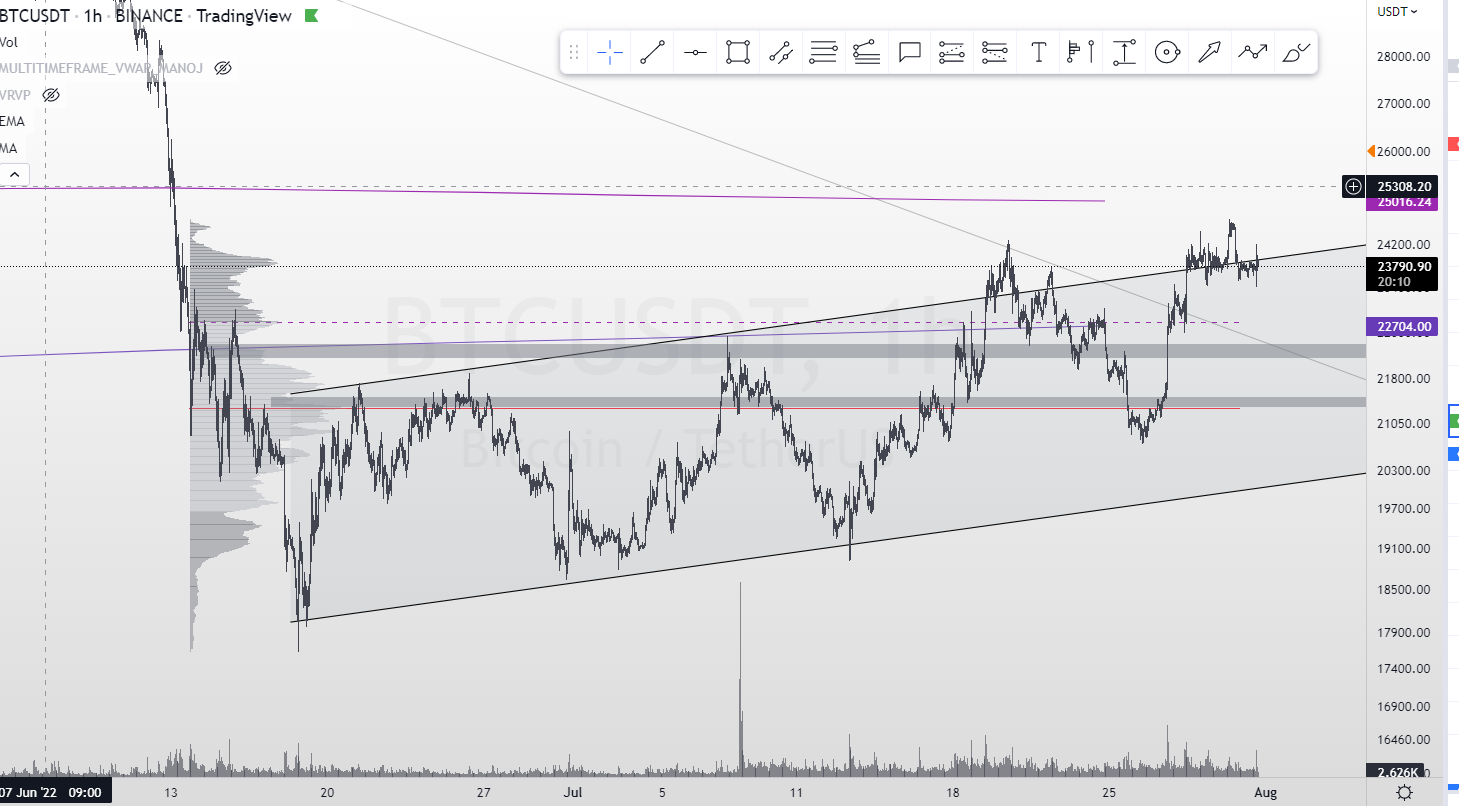This screenshot has height=806, width=1459.
Task: Click the EMA indicator label
Action: click(13, 121)
